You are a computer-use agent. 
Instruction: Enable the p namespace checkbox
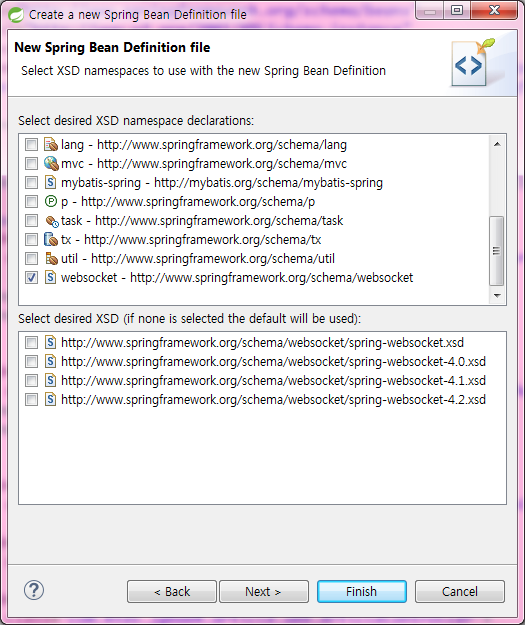(x=31, y=201)
